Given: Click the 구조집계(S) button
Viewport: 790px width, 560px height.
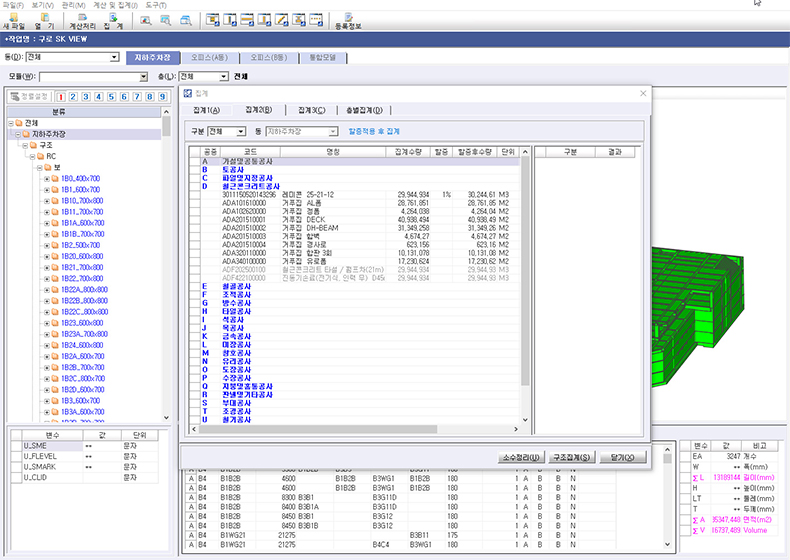Looking at the screenshot, I should (571, 458).
